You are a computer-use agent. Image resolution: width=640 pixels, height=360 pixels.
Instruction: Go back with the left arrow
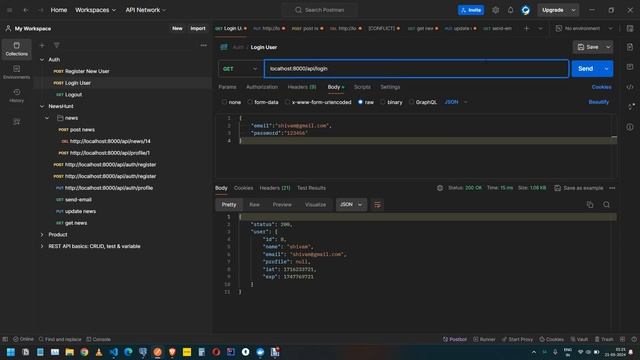(26, 10)
